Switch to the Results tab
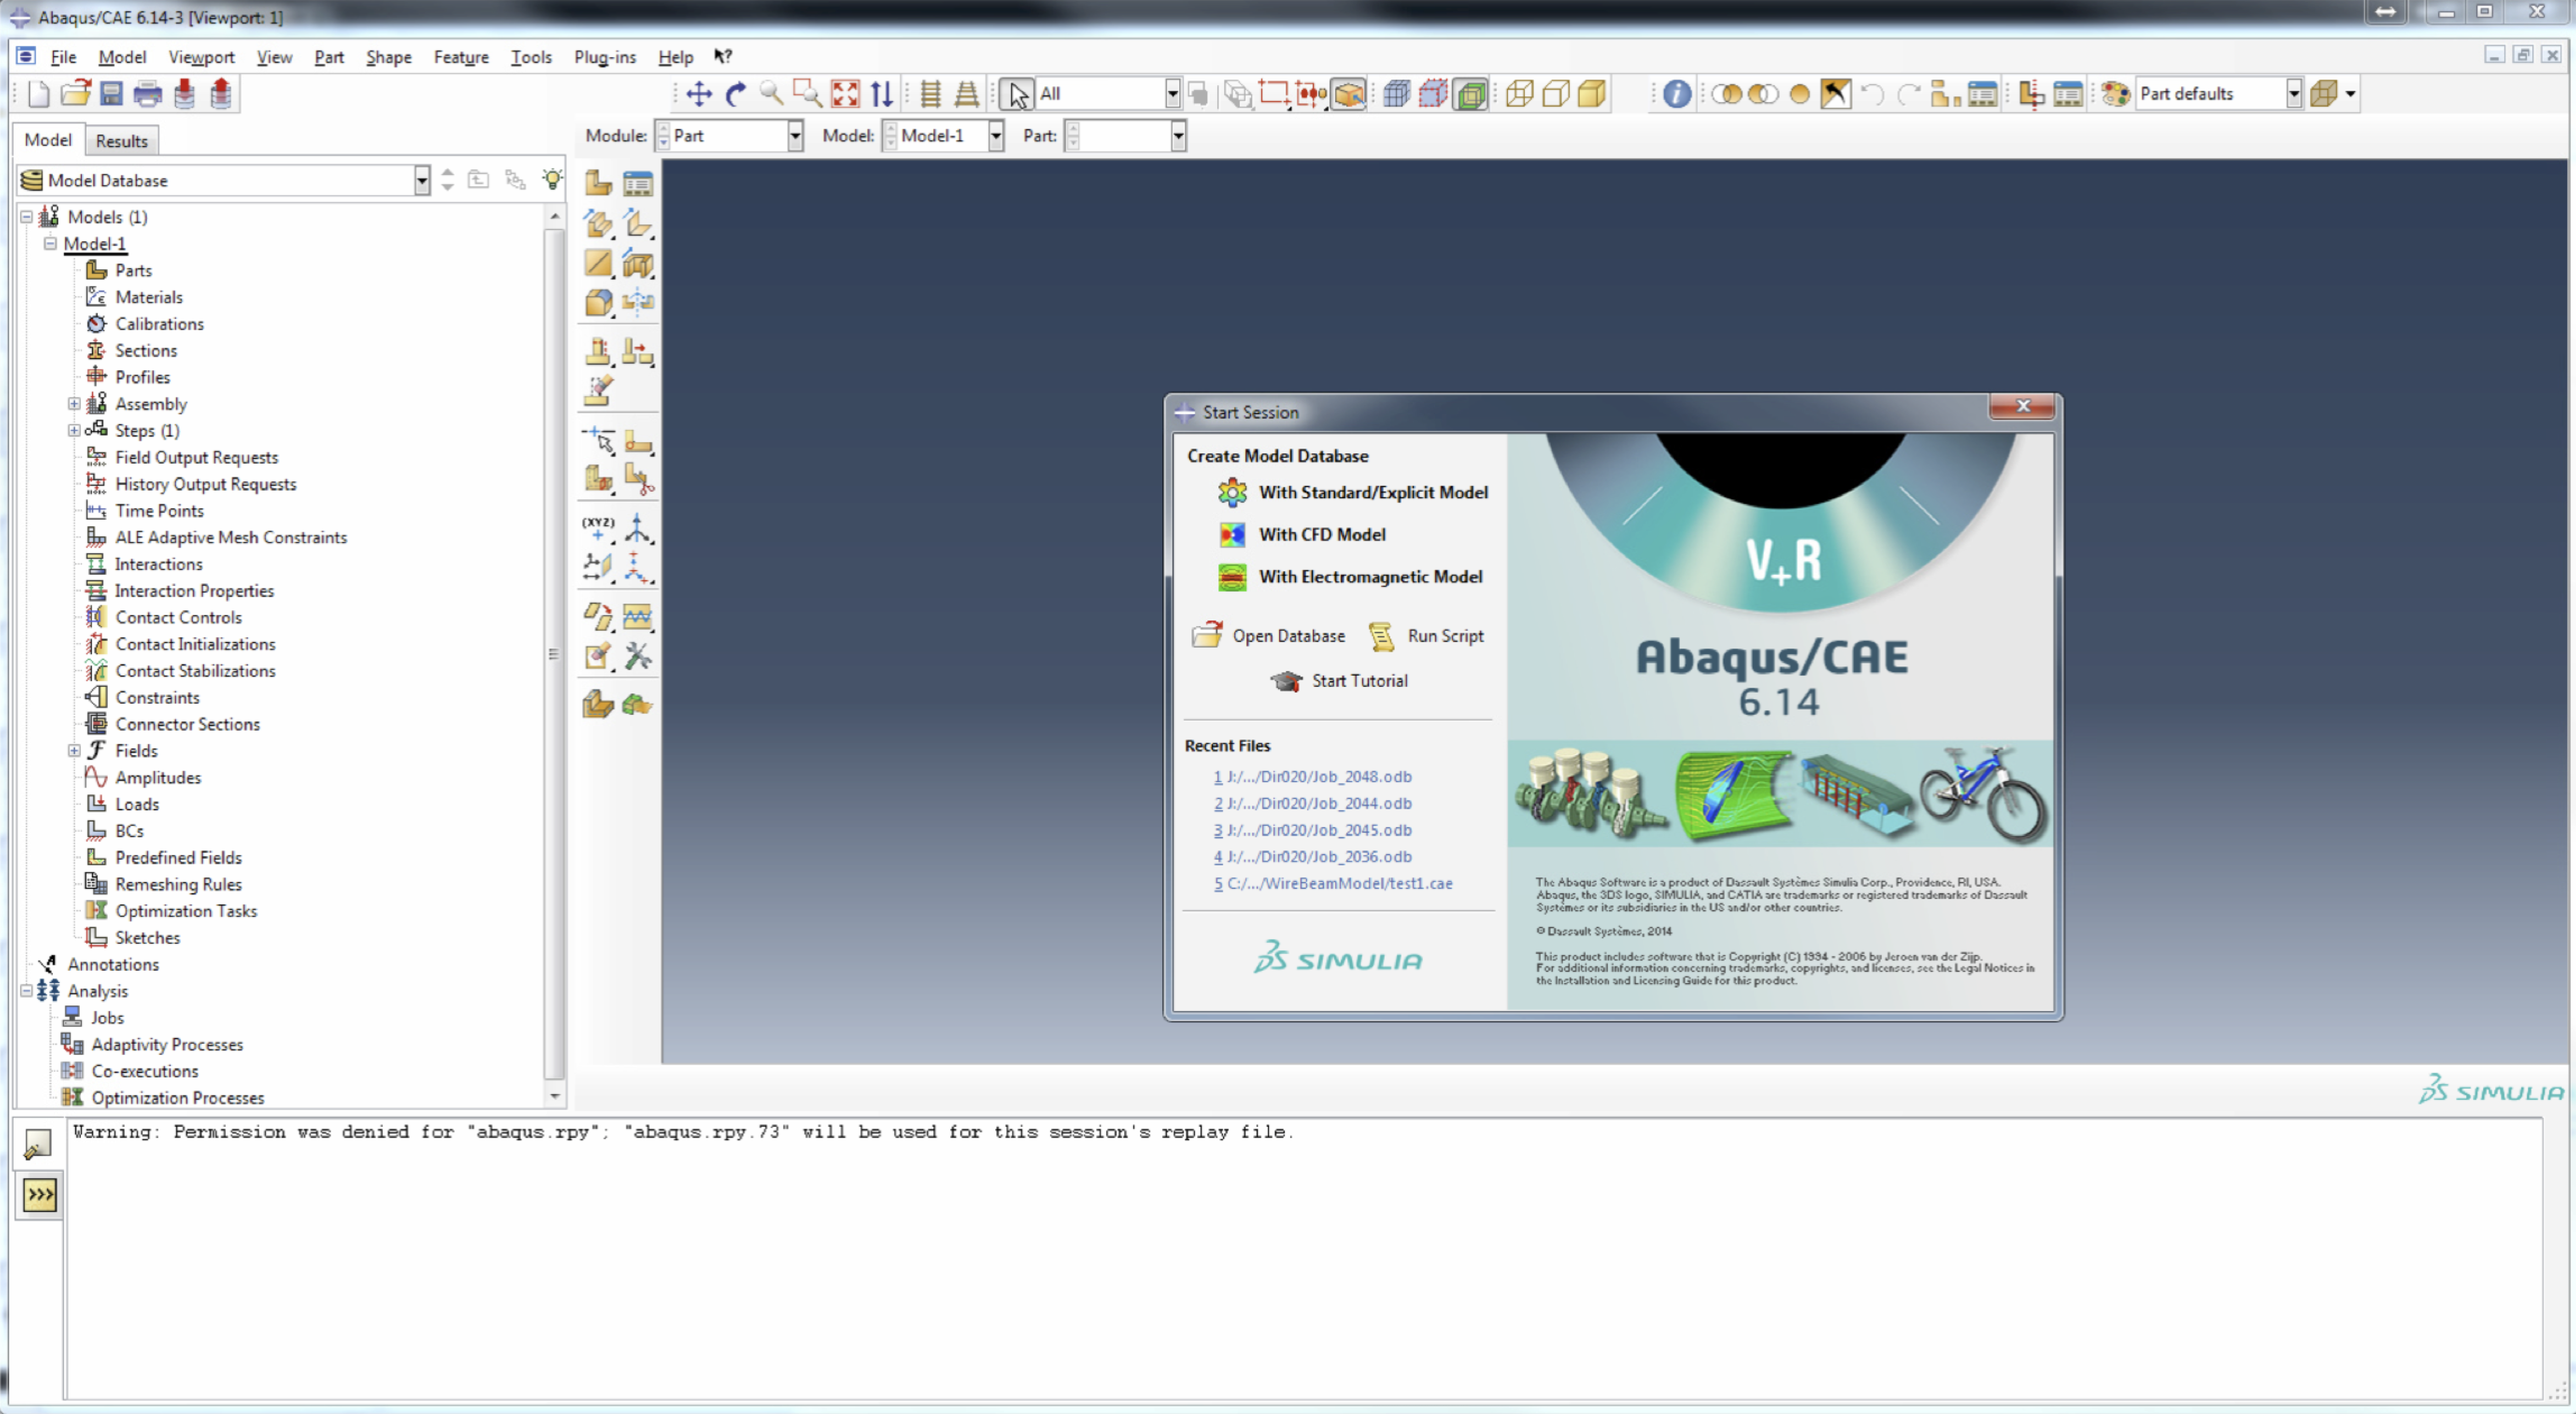 tap(121, 141)
